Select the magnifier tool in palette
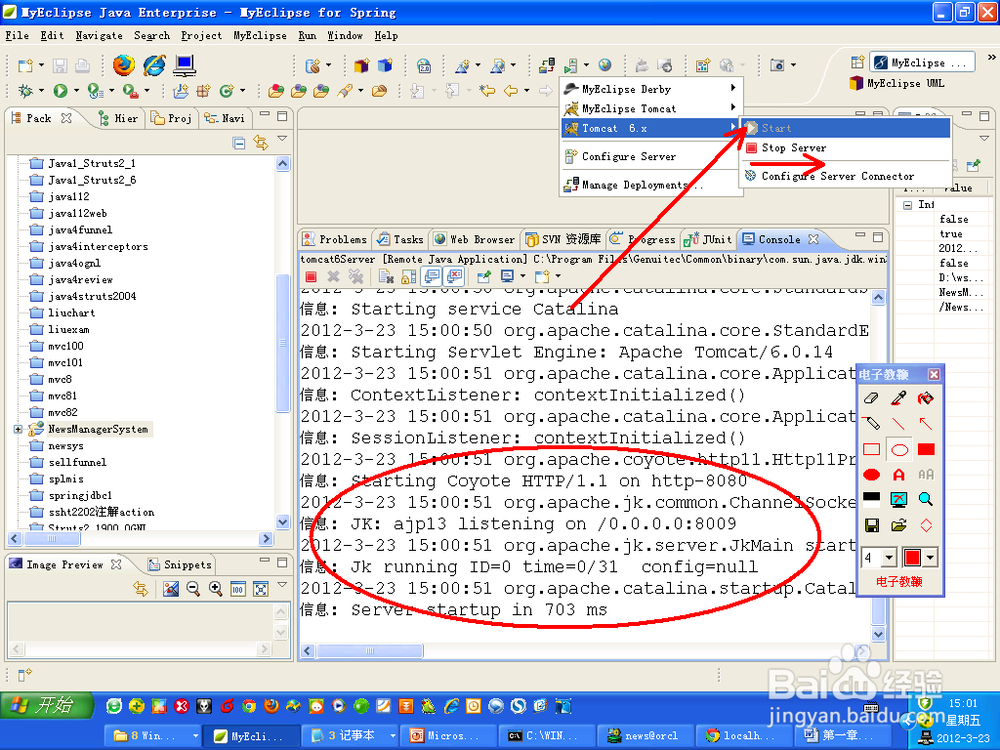1000x750 pixels. [x=925, y=499]
